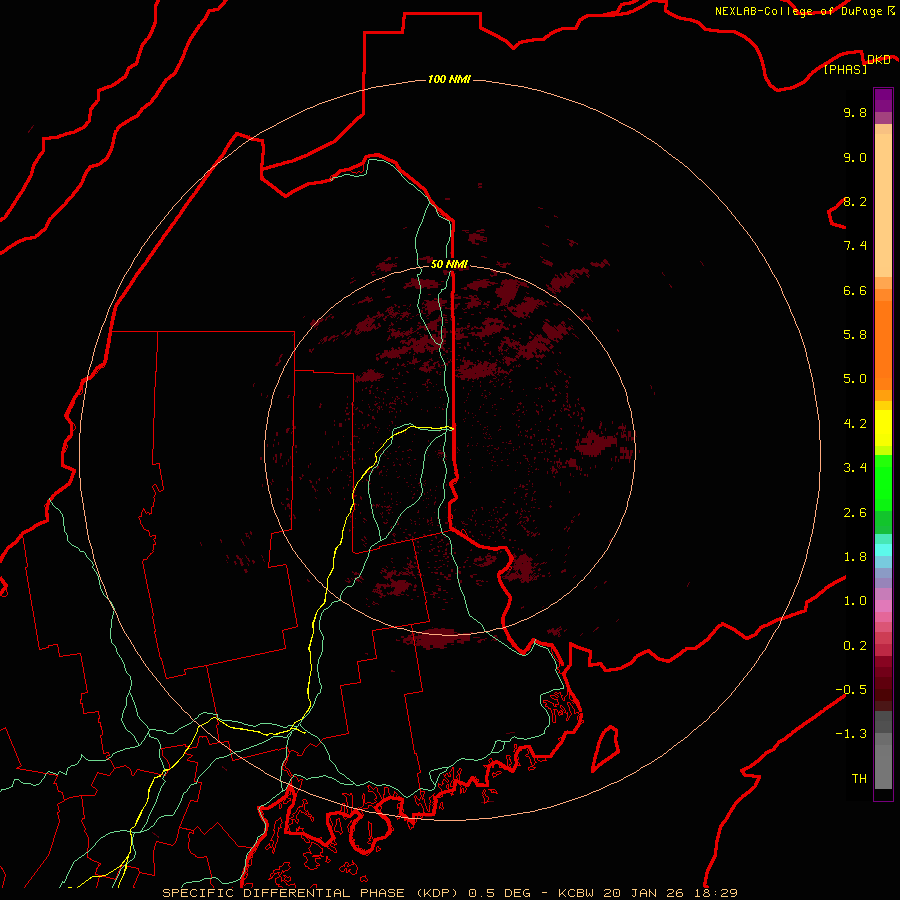This screenshot has width=900, height=900.
Task: Click the -1.3 value on color scale
Action: (x=851, y=734)
